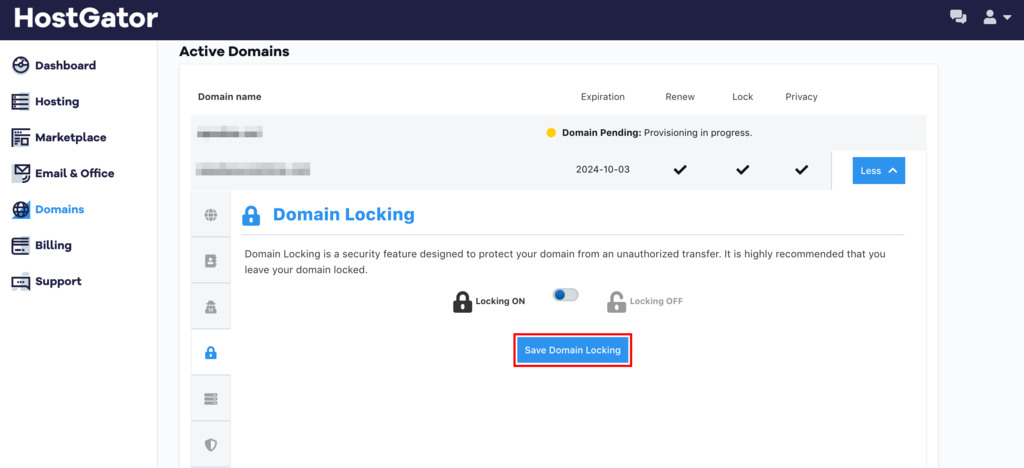1024x468 pixels.
Task: Click the Privacy column checkmark for the domain
Action: (x=801, y=170)
